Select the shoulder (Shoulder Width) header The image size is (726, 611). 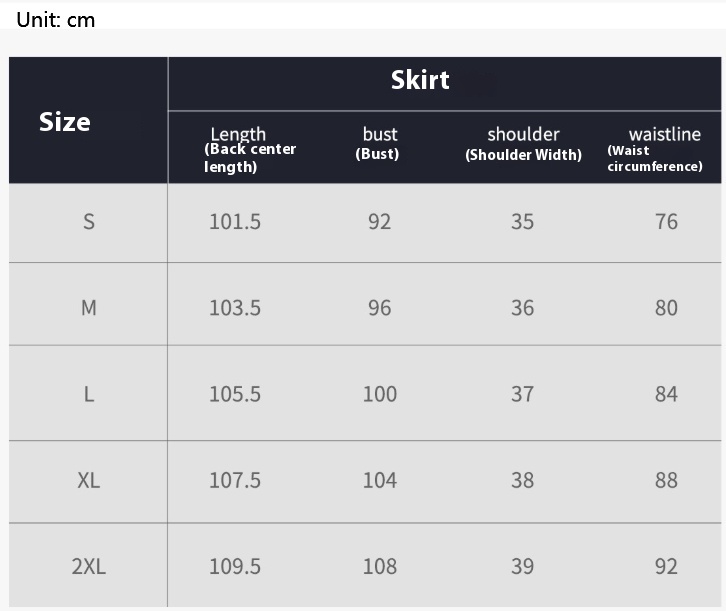coord(523,143)
